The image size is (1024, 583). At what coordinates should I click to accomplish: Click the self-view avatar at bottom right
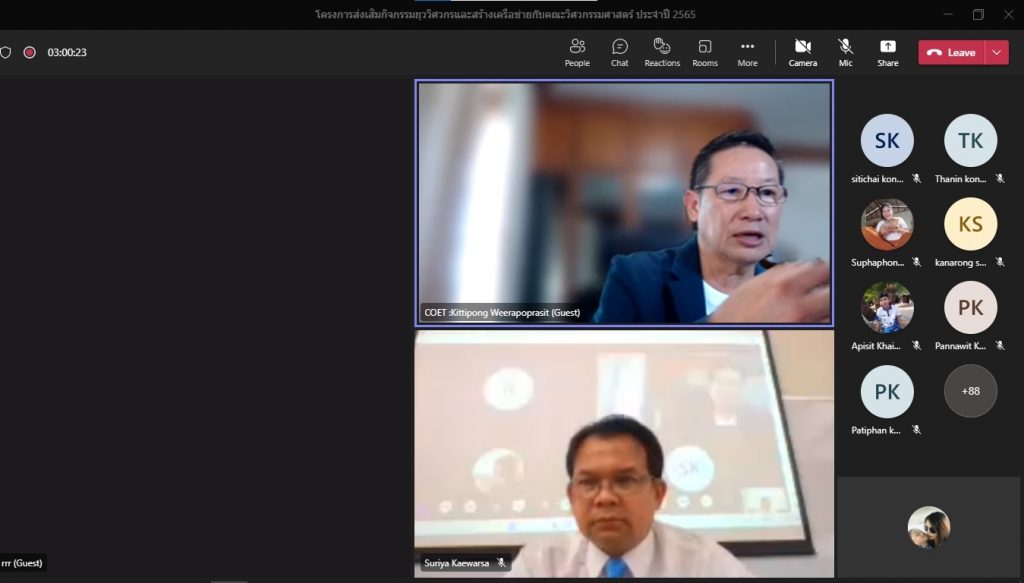click(x=929, y=527)
